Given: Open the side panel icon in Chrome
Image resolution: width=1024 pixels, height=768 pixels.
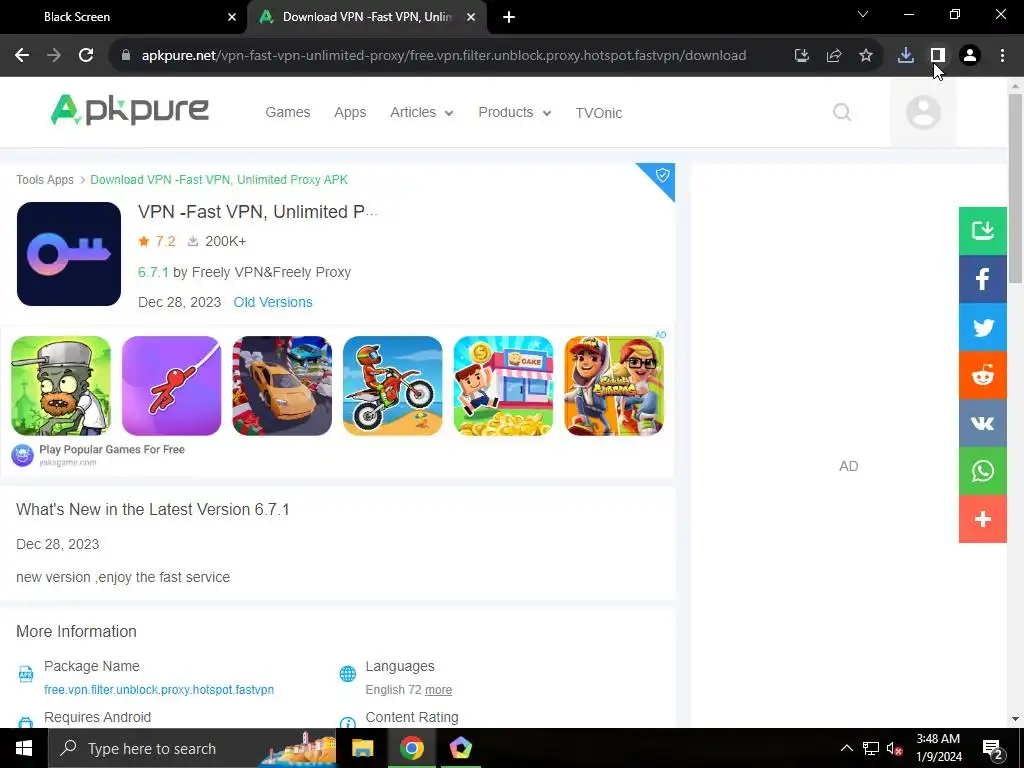Looking at the screenshot, I should pyautogui.click(x=938, y=56).
